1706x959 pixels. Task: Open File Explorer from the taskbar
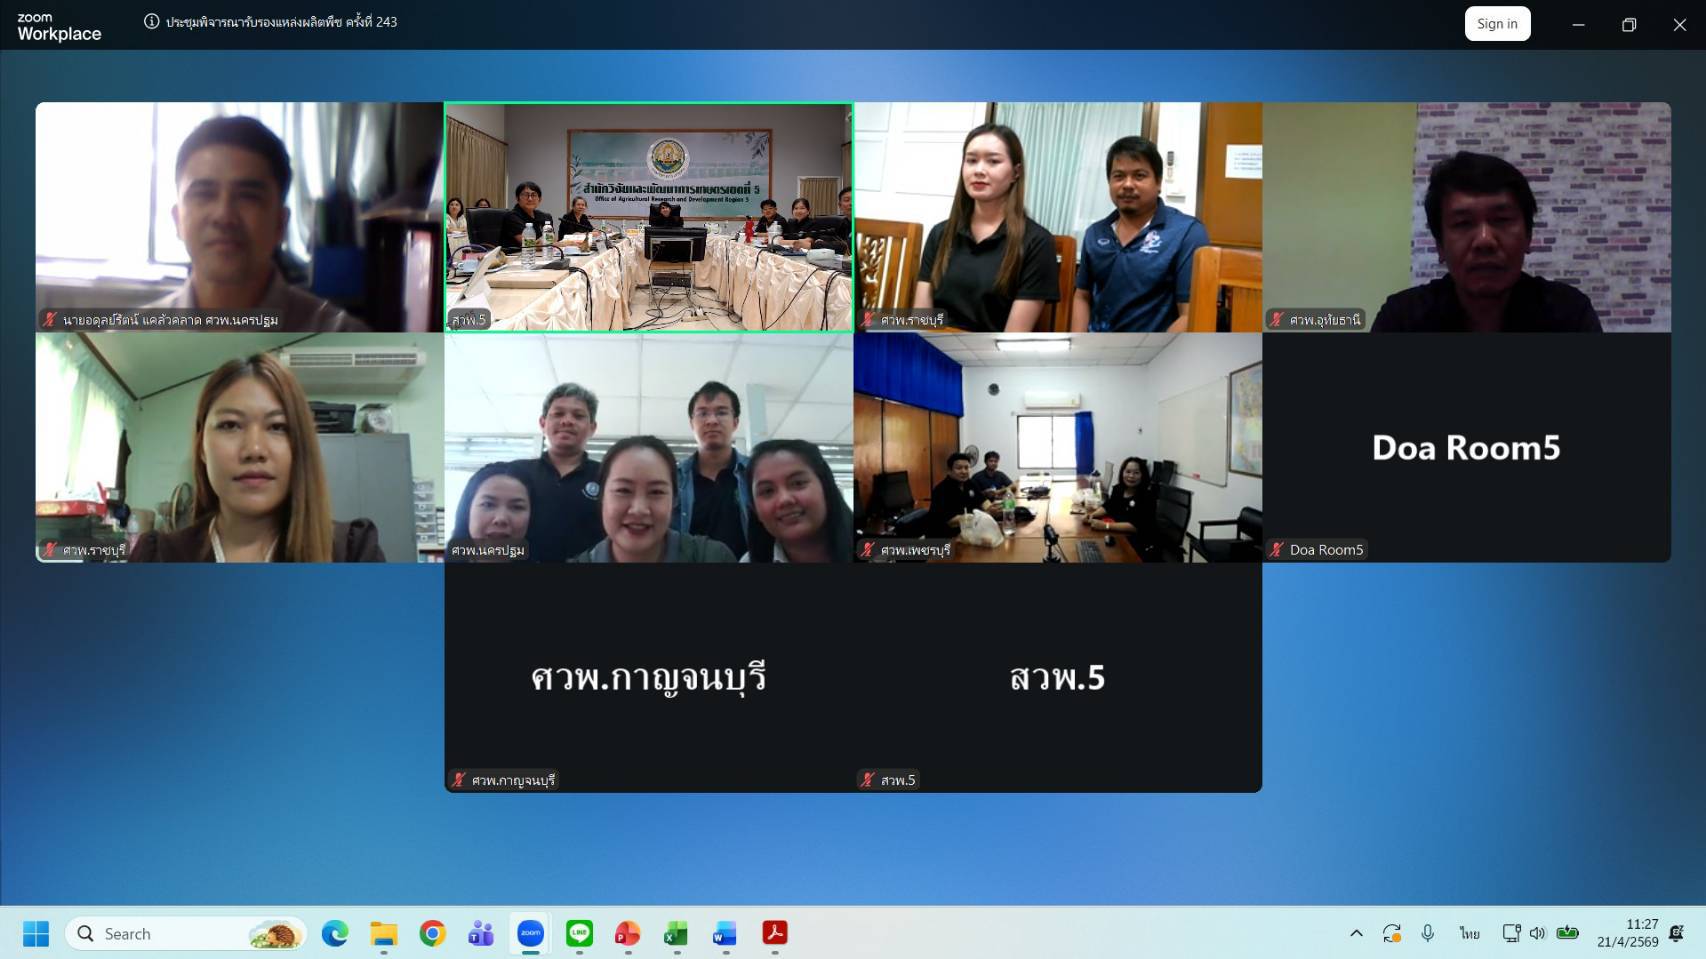384,933
